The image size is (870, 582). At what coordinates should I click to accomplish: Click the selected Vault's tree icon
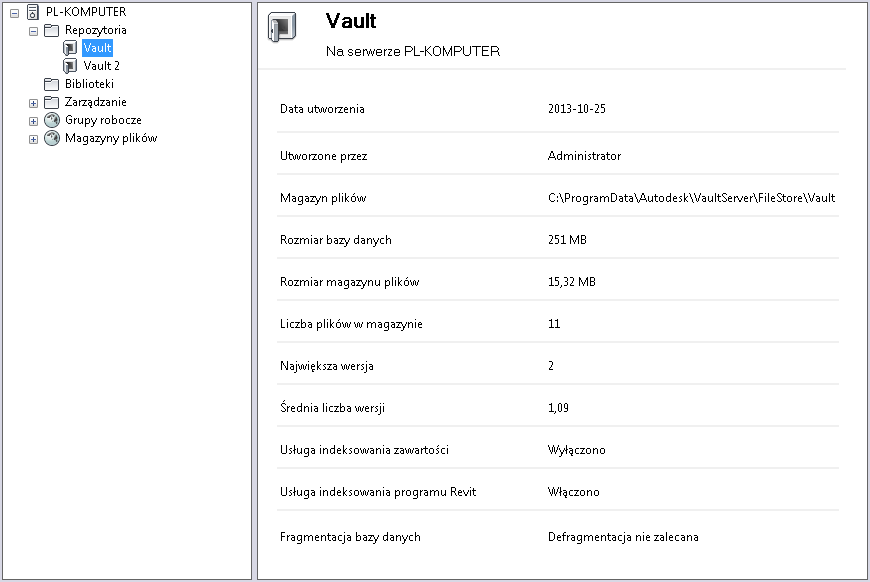click(70, 48)
